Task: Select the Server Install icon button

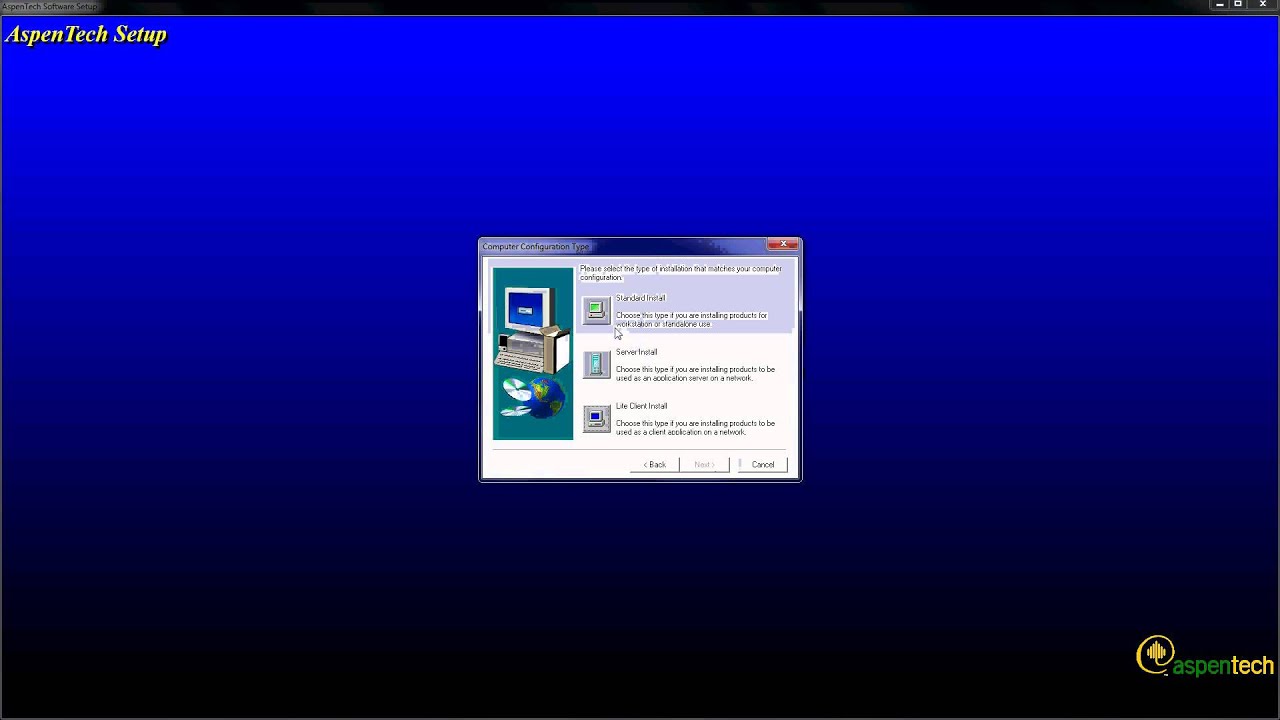Action: coord(596,364)
